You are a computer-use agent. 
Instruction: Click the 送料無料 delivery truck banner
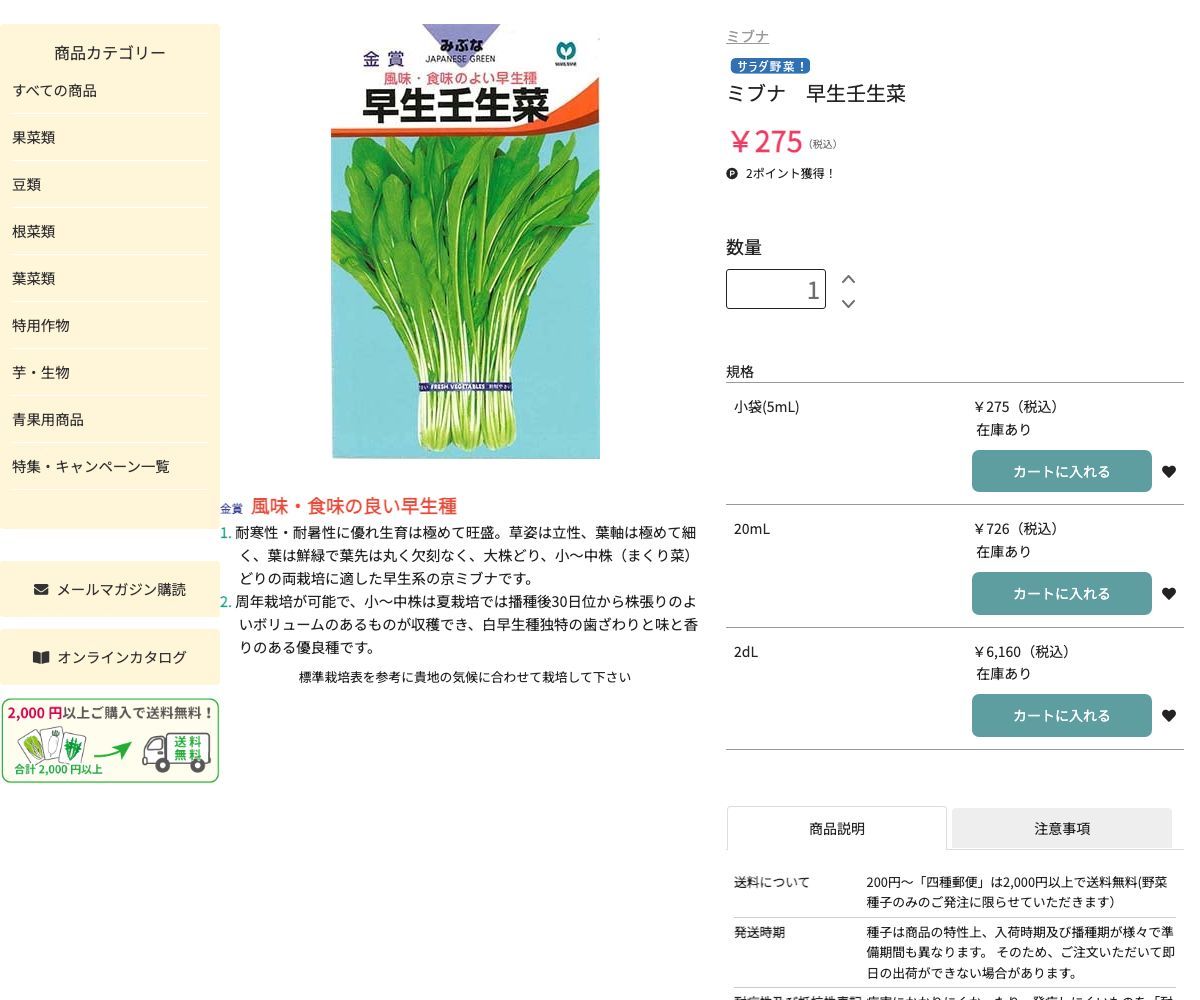[x=110, y=740]
